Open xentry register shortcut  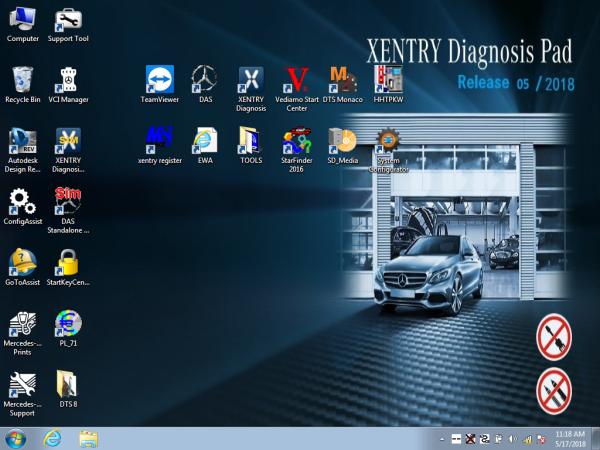pos(160,145)
